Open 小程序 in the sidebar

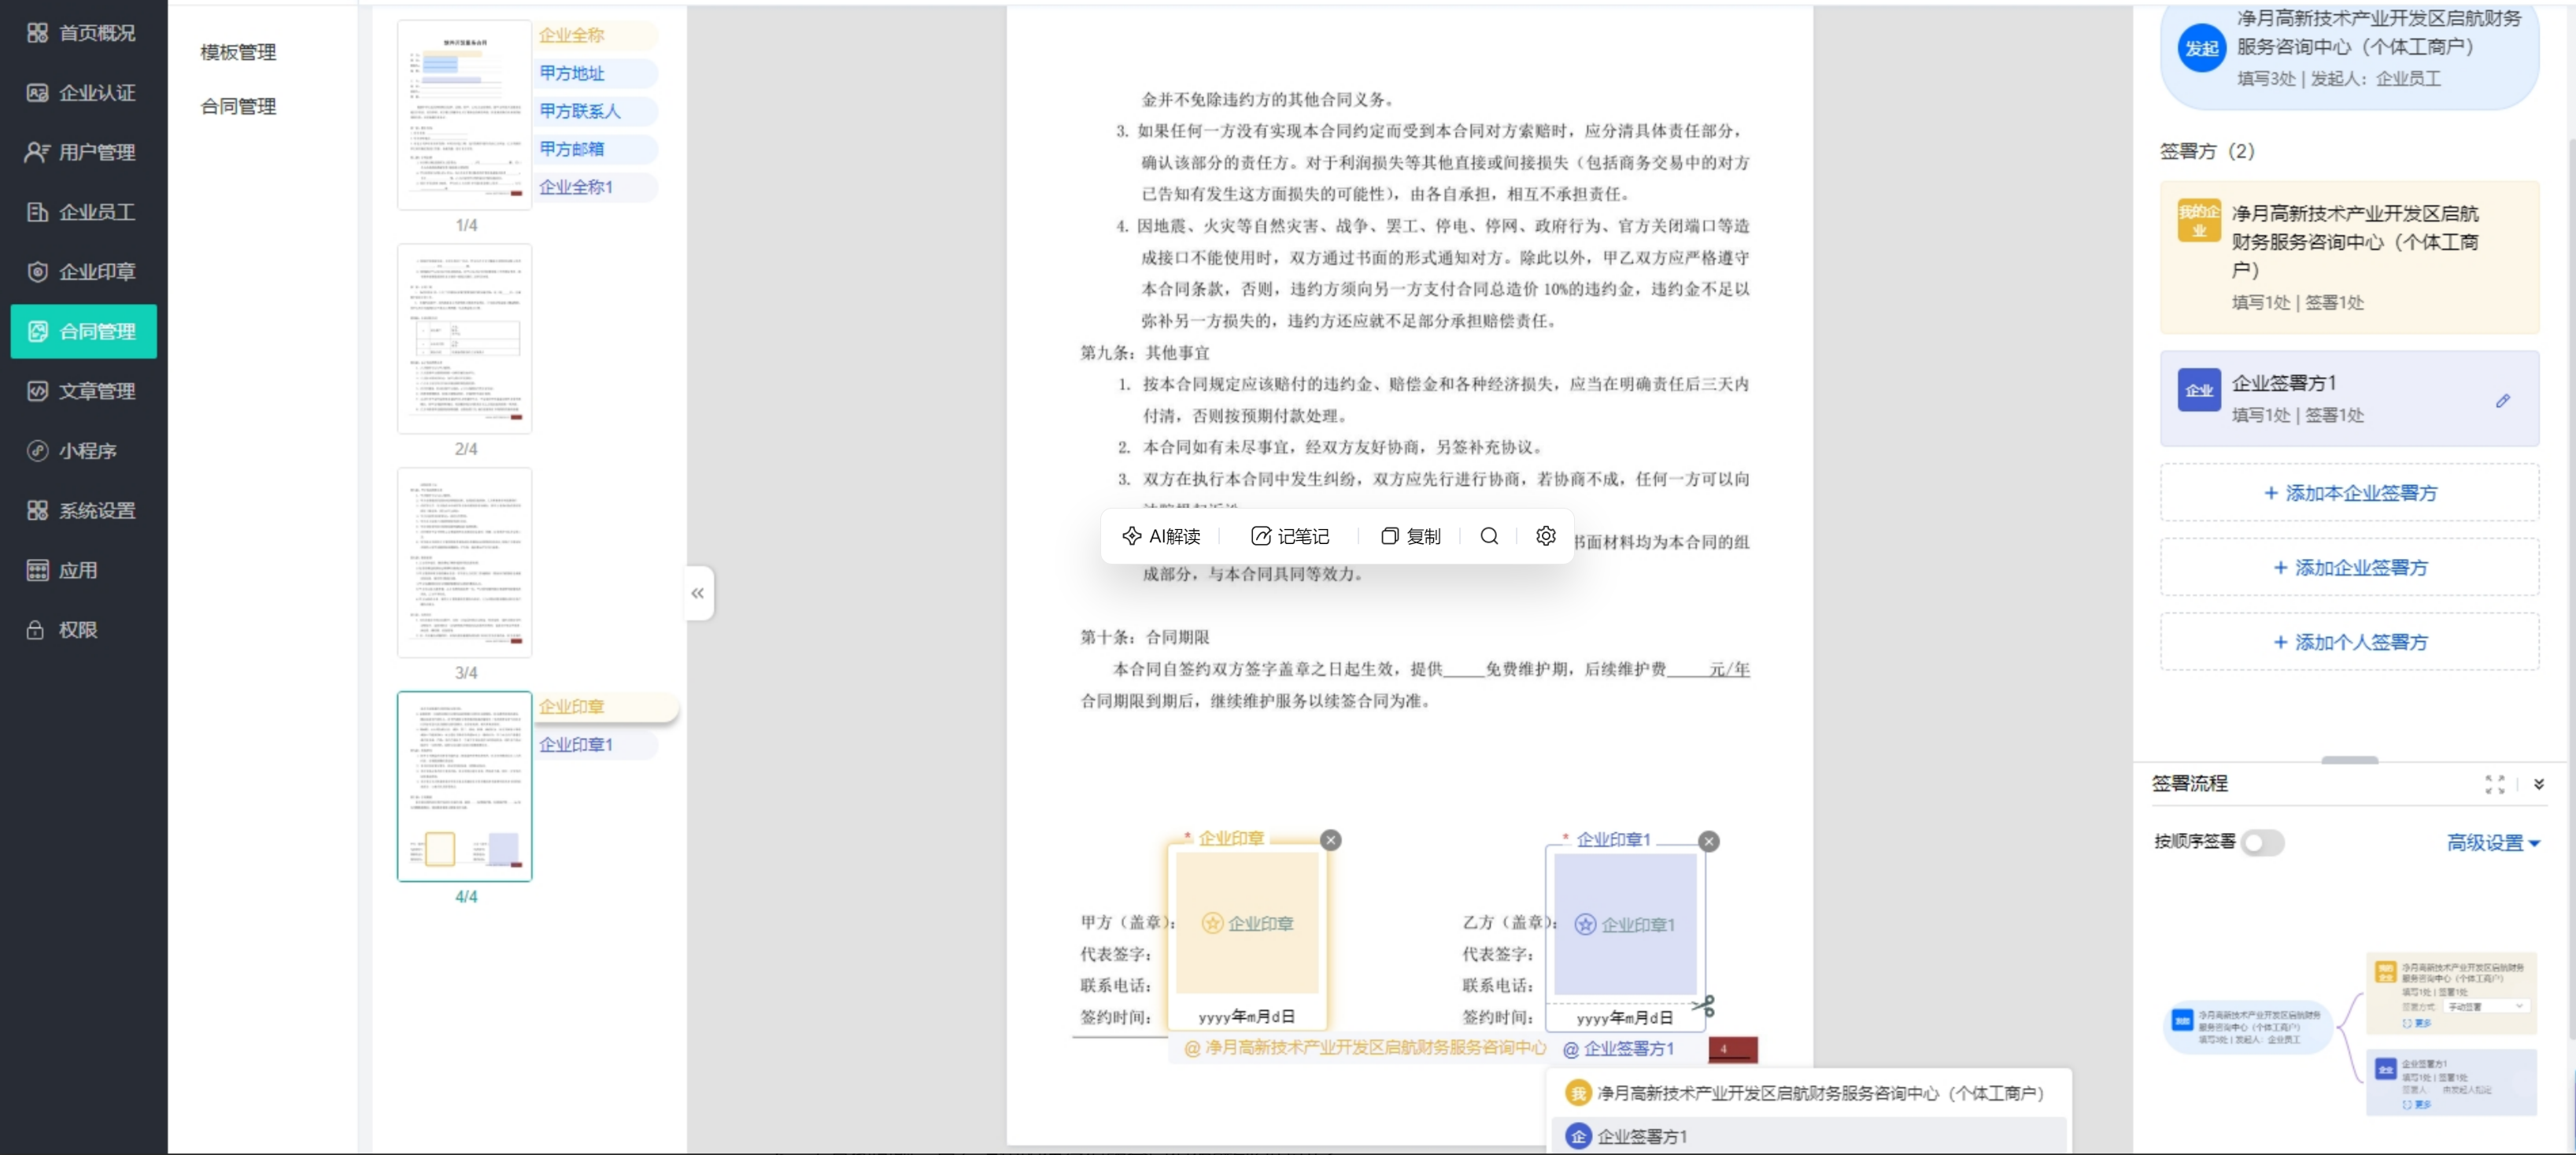click(x=83, y=451)
